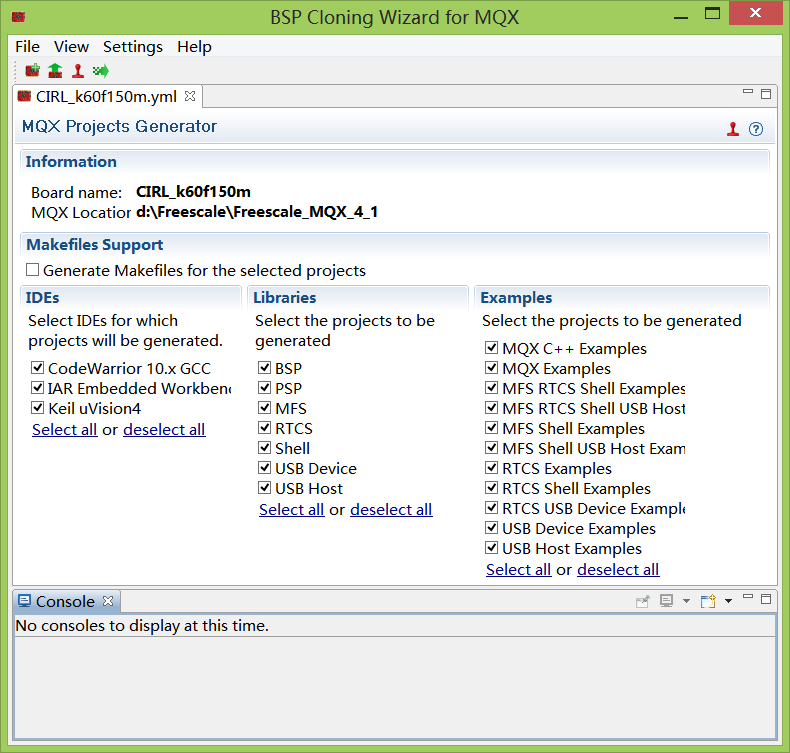Select the CIRL_k60f150m.yml tab

coord(106,96)
